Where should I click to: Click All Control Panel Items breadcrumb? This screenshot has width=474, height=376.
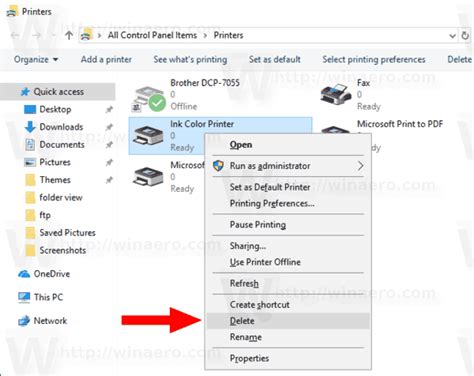[152, 35]
